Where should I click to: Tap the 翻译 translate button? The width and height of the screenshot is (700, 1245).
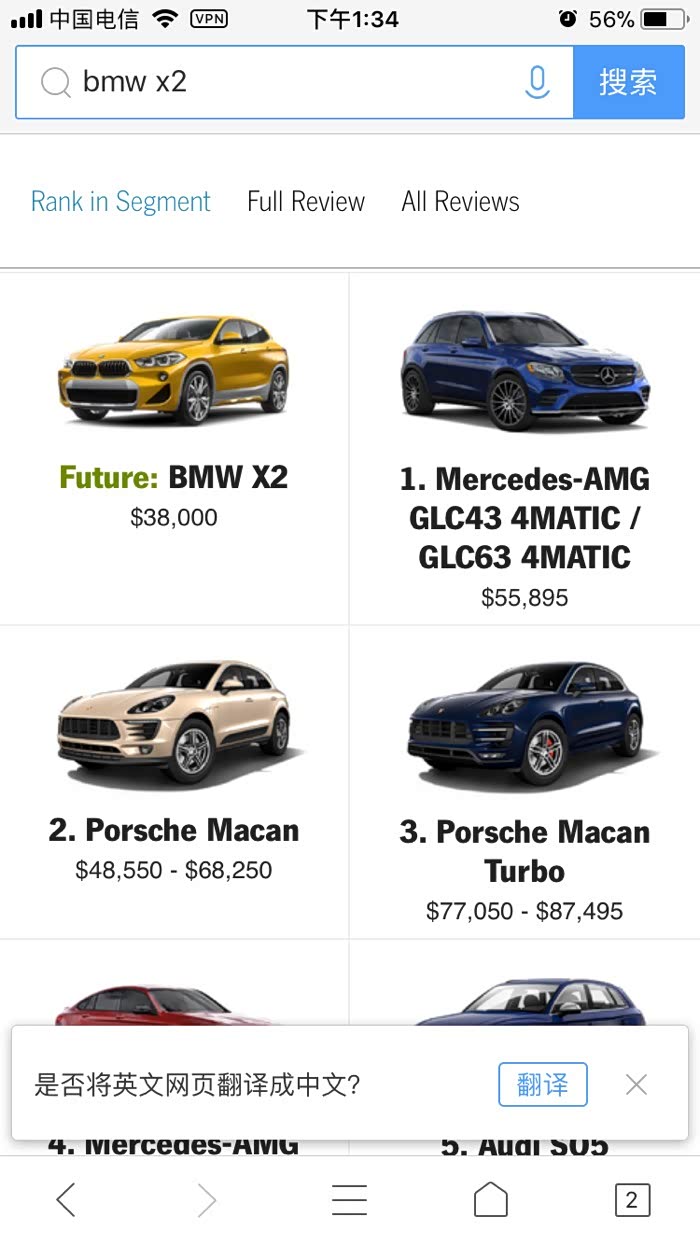pos(542,1084)
